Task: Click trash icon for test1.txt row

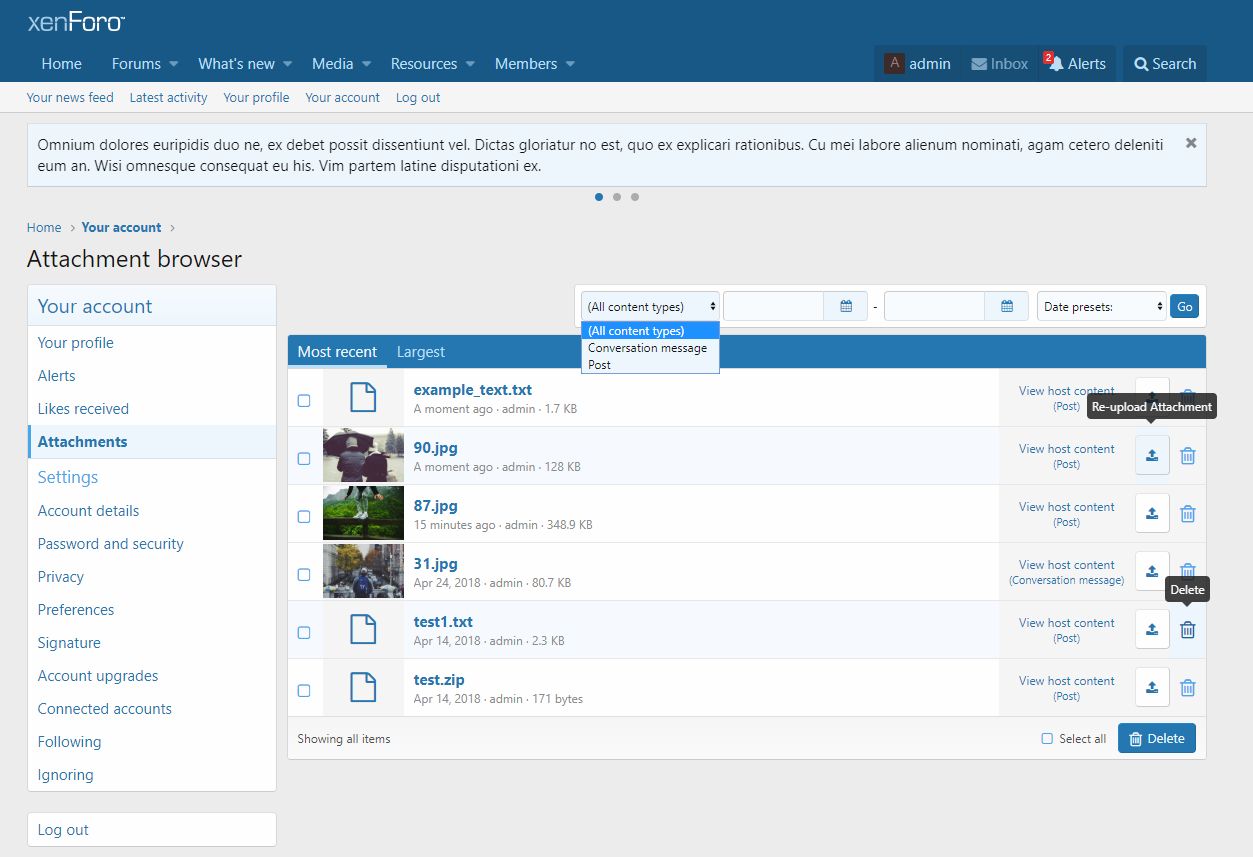Action: click(x=1187, y=630)
